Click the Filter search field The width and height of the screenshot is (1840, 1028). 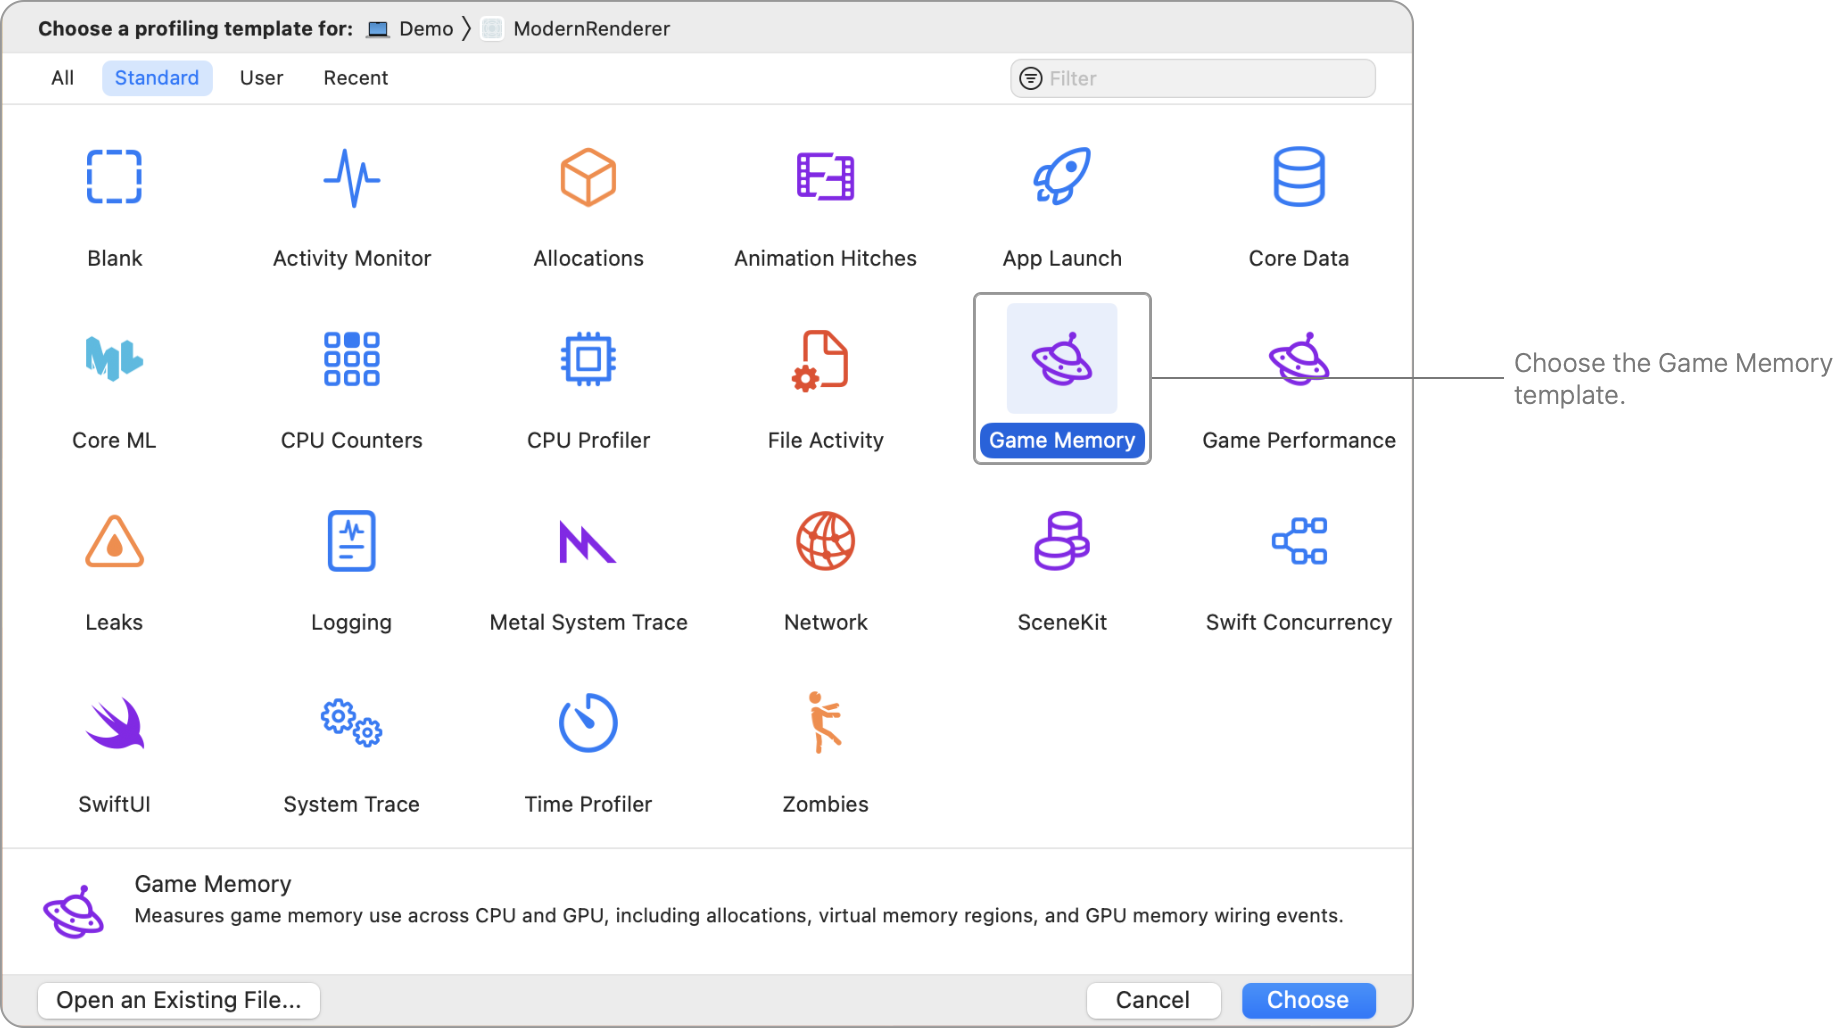point(1206,78)
